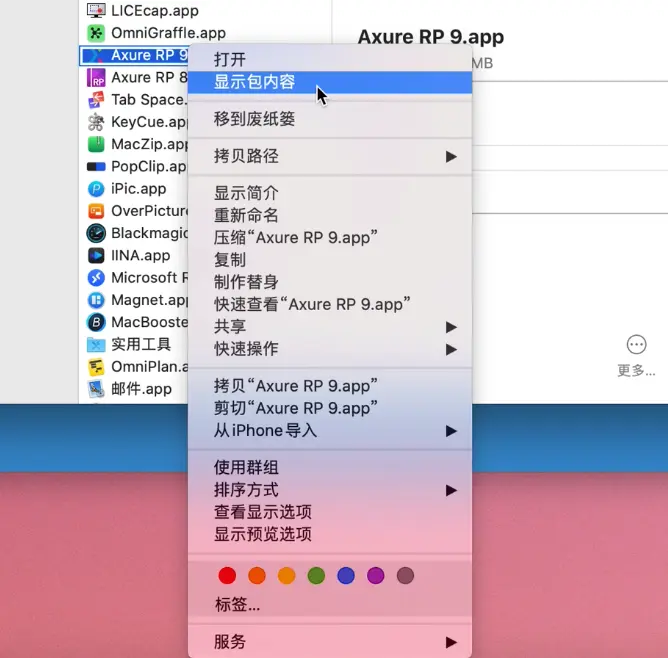The image size is (668, 658).
Task: Select 实用工具 folder name
Action: 141,345
